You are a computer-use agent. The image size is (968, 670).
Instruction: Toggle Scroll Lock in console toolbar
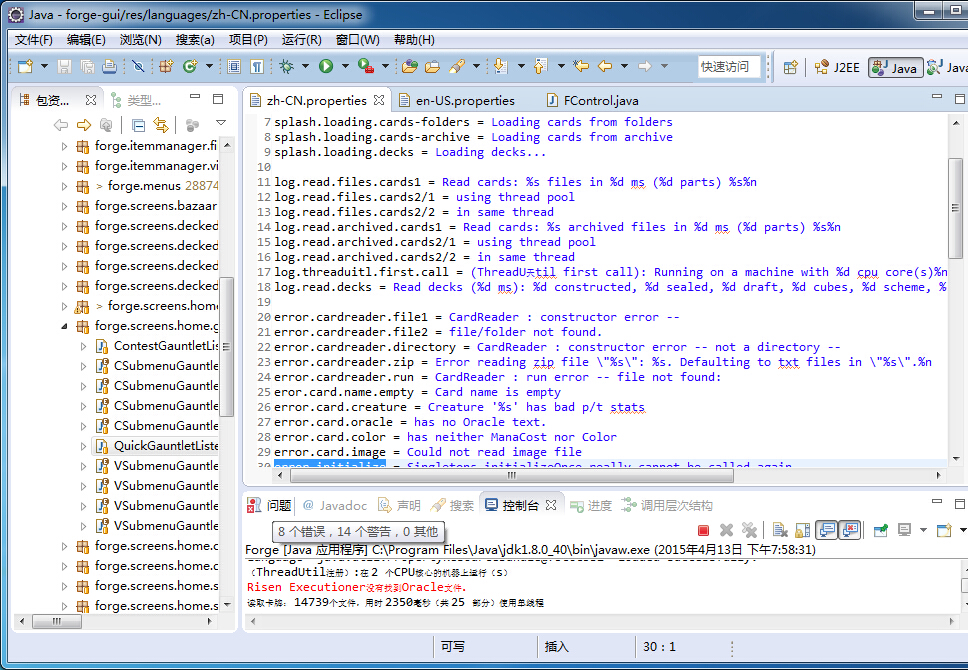click(x=803, y=530)
